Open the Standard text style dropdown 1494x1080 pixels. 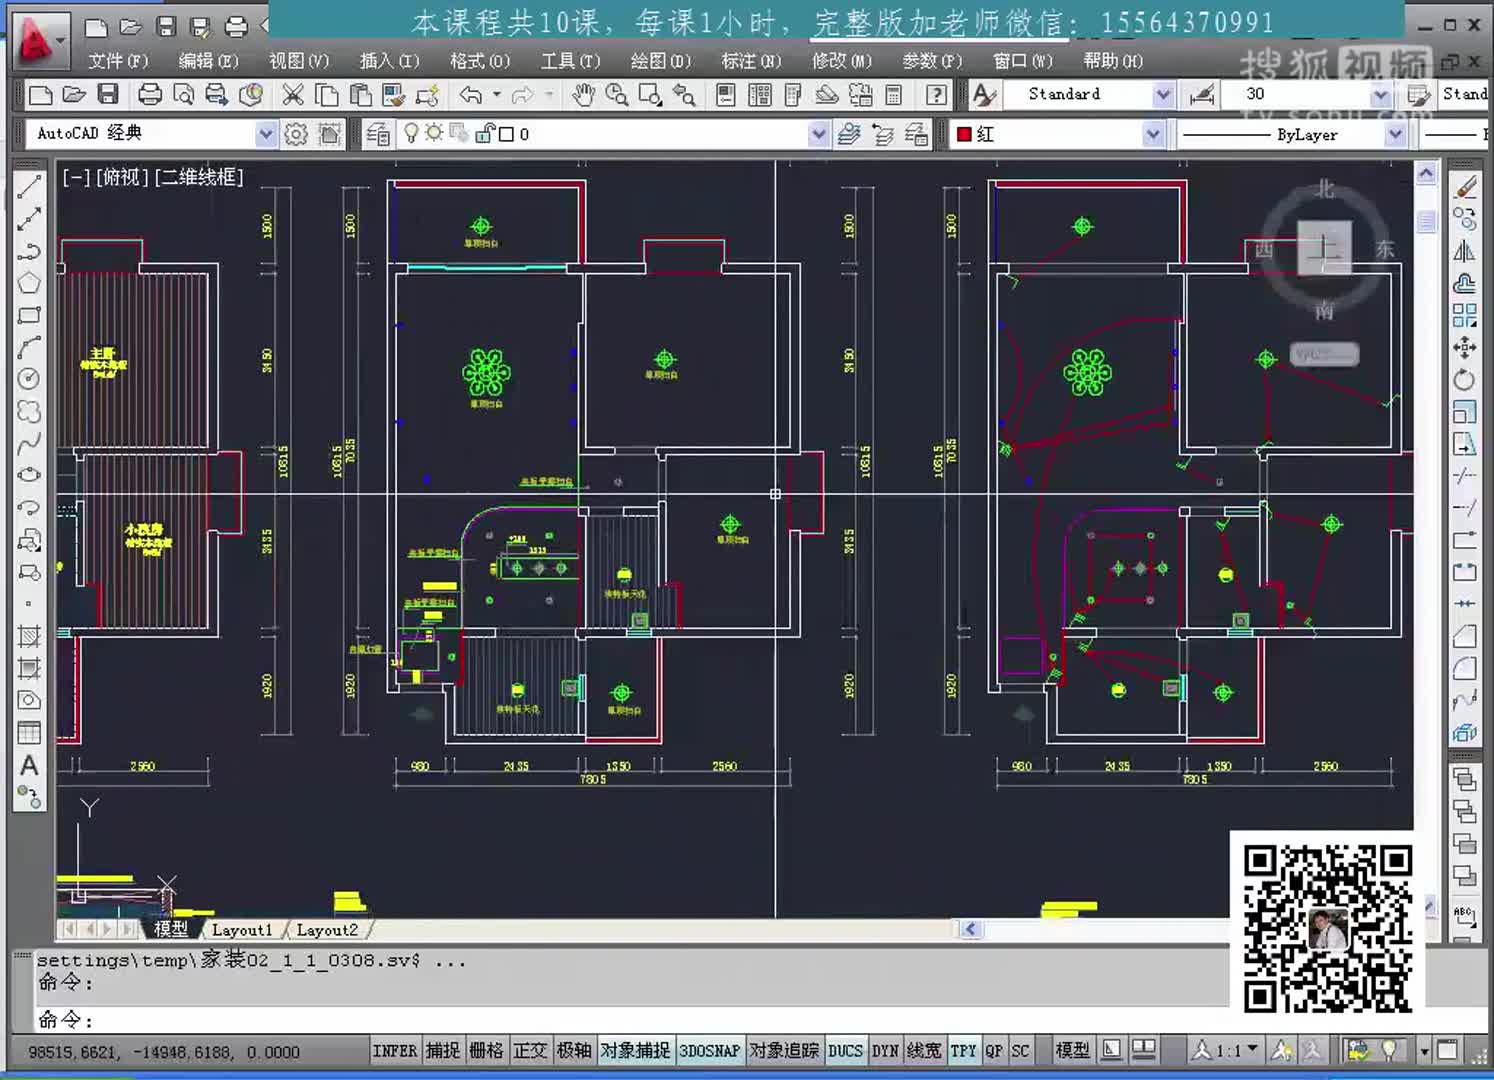click(1163, 94)
